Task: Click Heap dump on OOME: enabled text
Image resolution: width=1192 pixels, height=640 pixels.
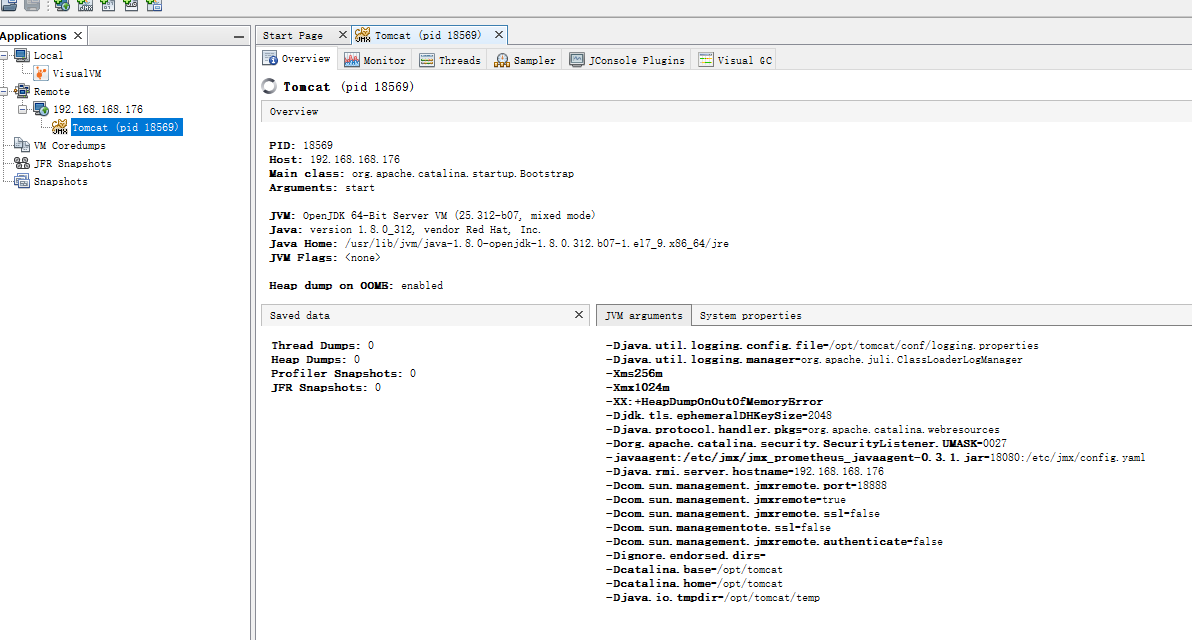Action: (x=356, y=286)
